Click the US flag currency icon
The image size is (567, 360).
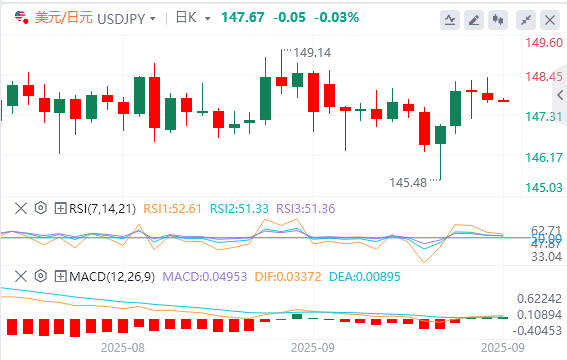click(x=21, y=17)
